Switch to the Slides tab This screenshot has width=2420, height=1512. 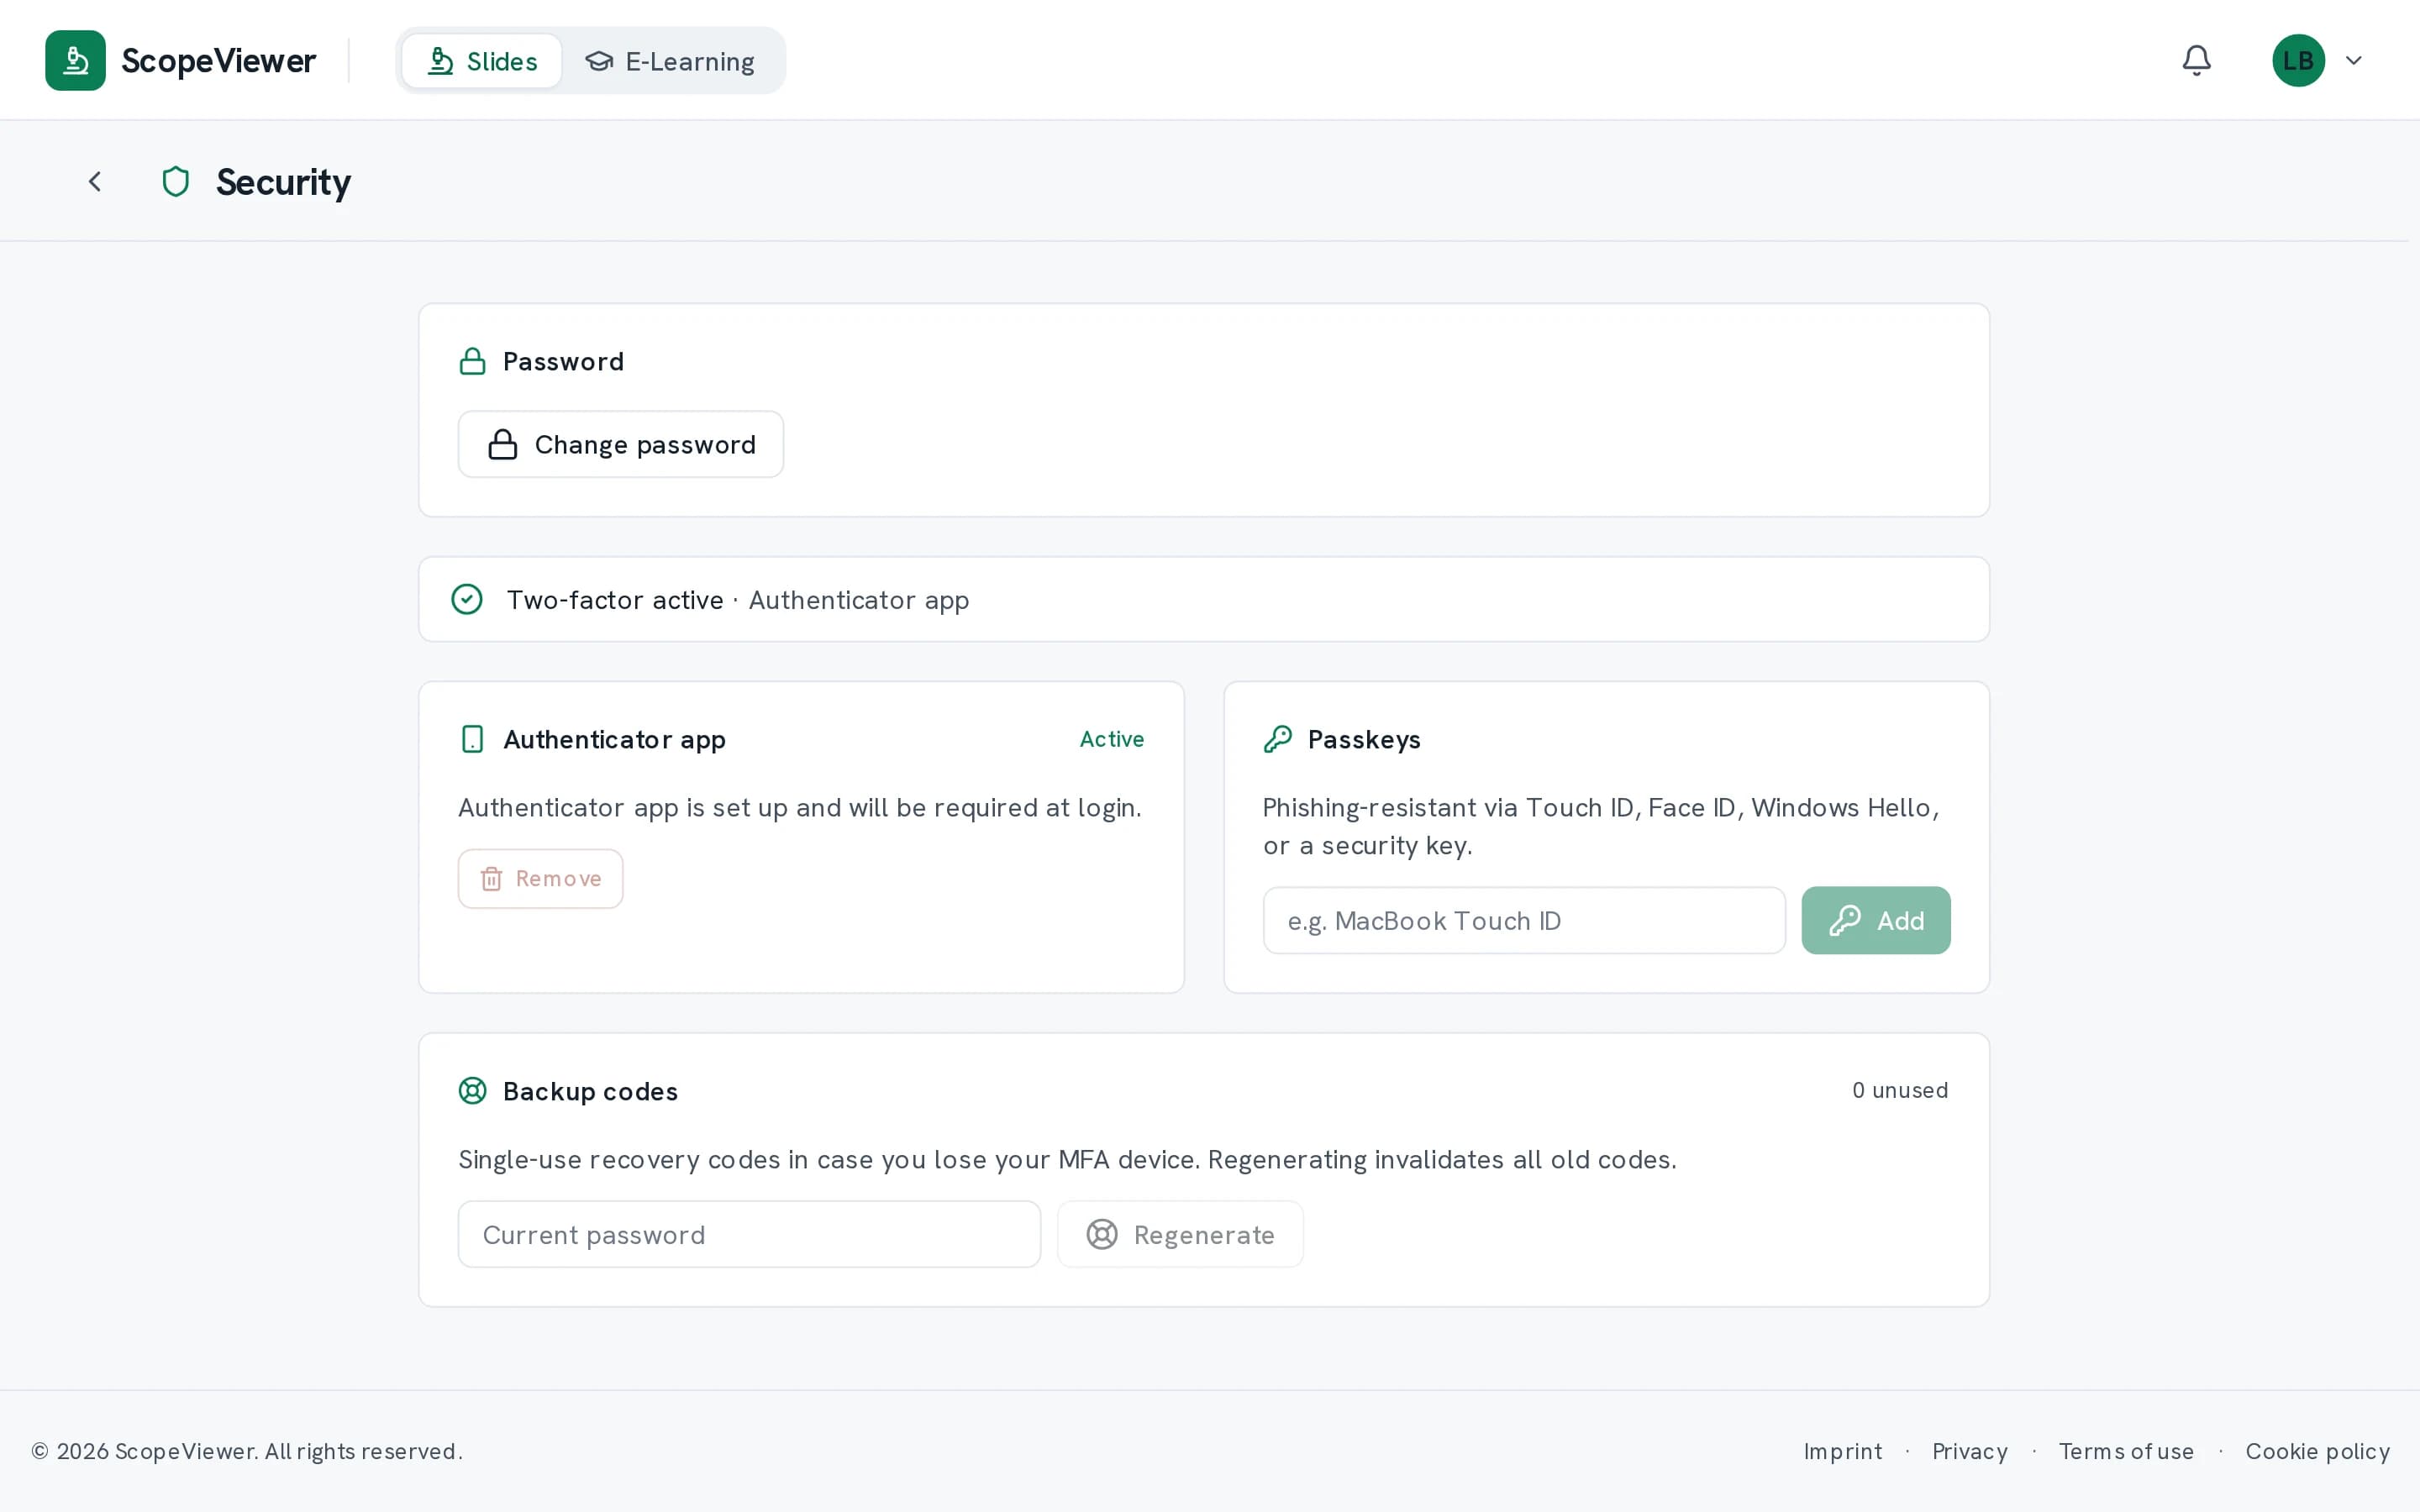[x=482, y=61]
